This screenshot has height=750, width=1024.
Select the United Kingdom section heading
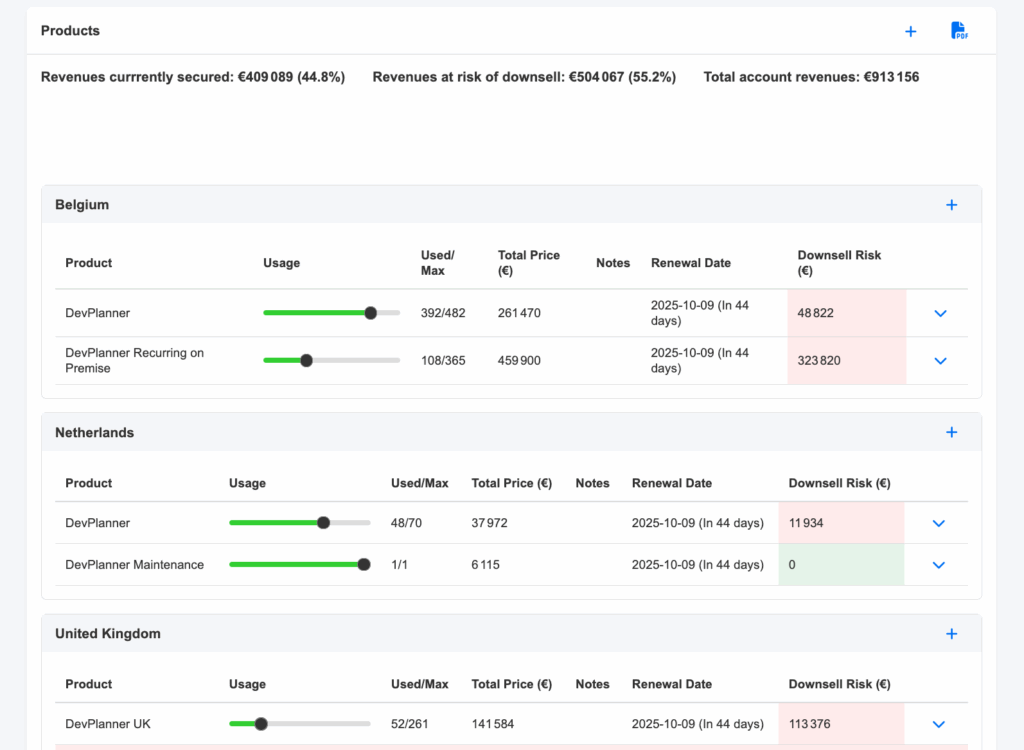108,634
